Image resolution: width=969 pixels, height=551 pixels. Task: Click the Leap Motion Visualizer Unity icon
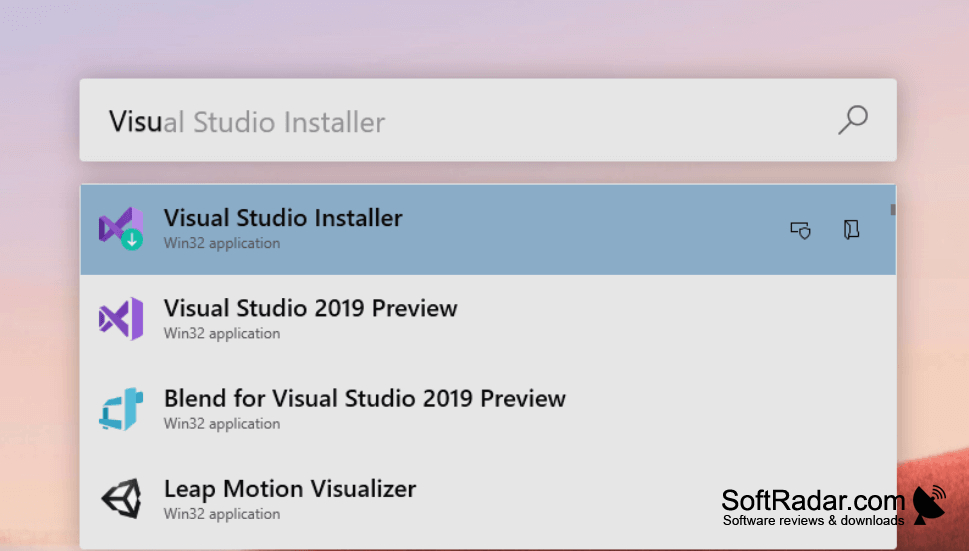pos(121,498)
